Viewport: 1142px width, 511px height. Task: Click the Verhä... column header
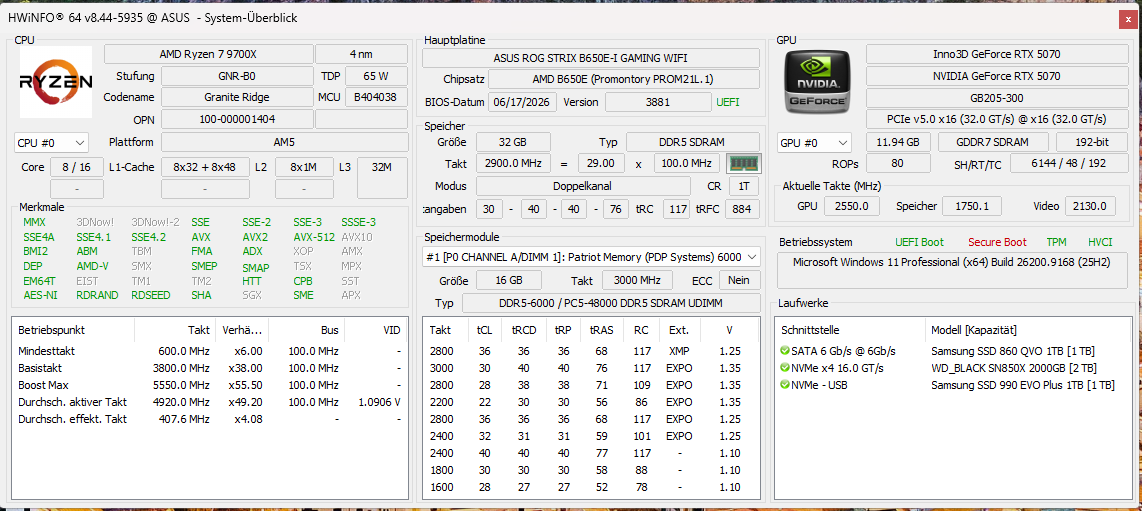240,330
